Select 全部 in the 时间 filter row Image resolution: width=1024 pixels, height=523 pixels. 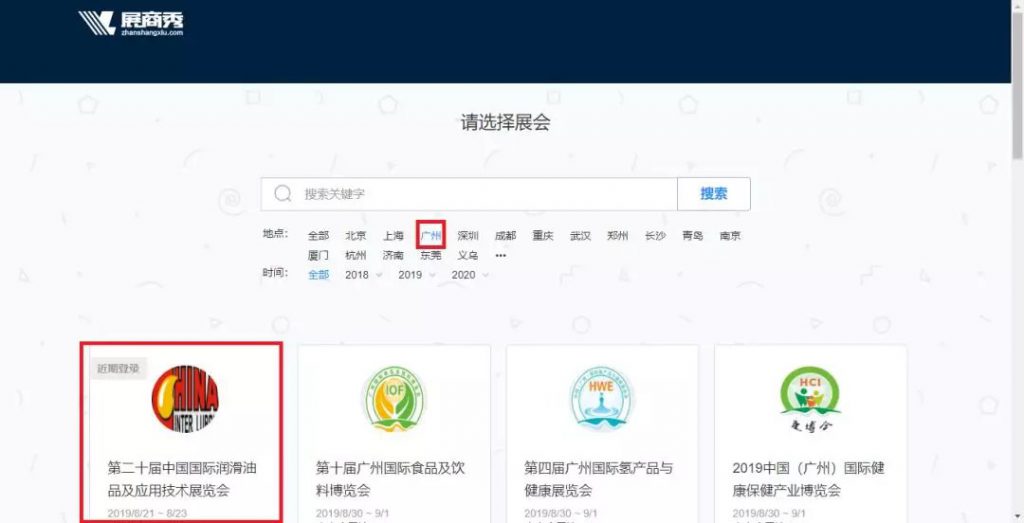click(x=319, y=275)
